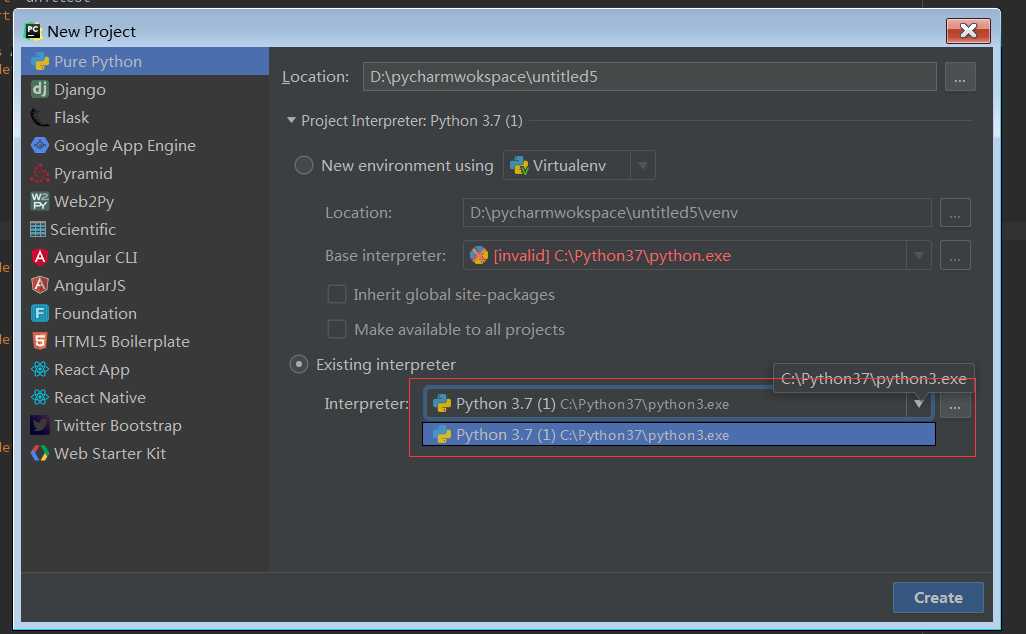The height and width of the screenshot is (634, 1026).
Task: Choose the React Native icon
Action: click(39, 397)
